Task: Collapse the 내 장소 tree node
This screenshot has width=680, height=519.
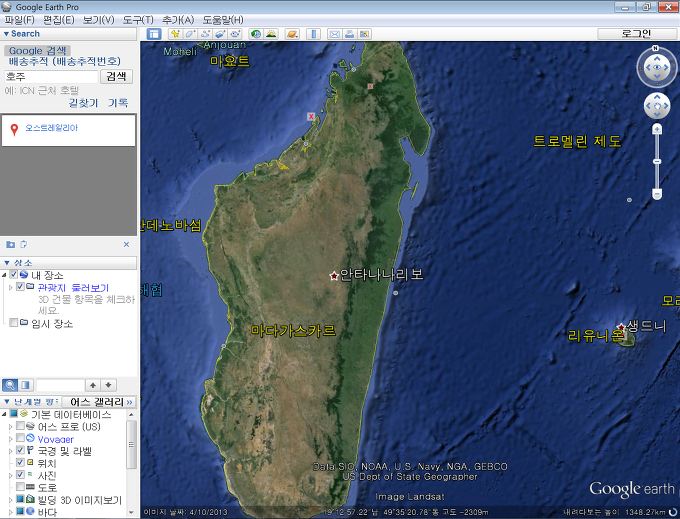Action: tap(4, 275)
